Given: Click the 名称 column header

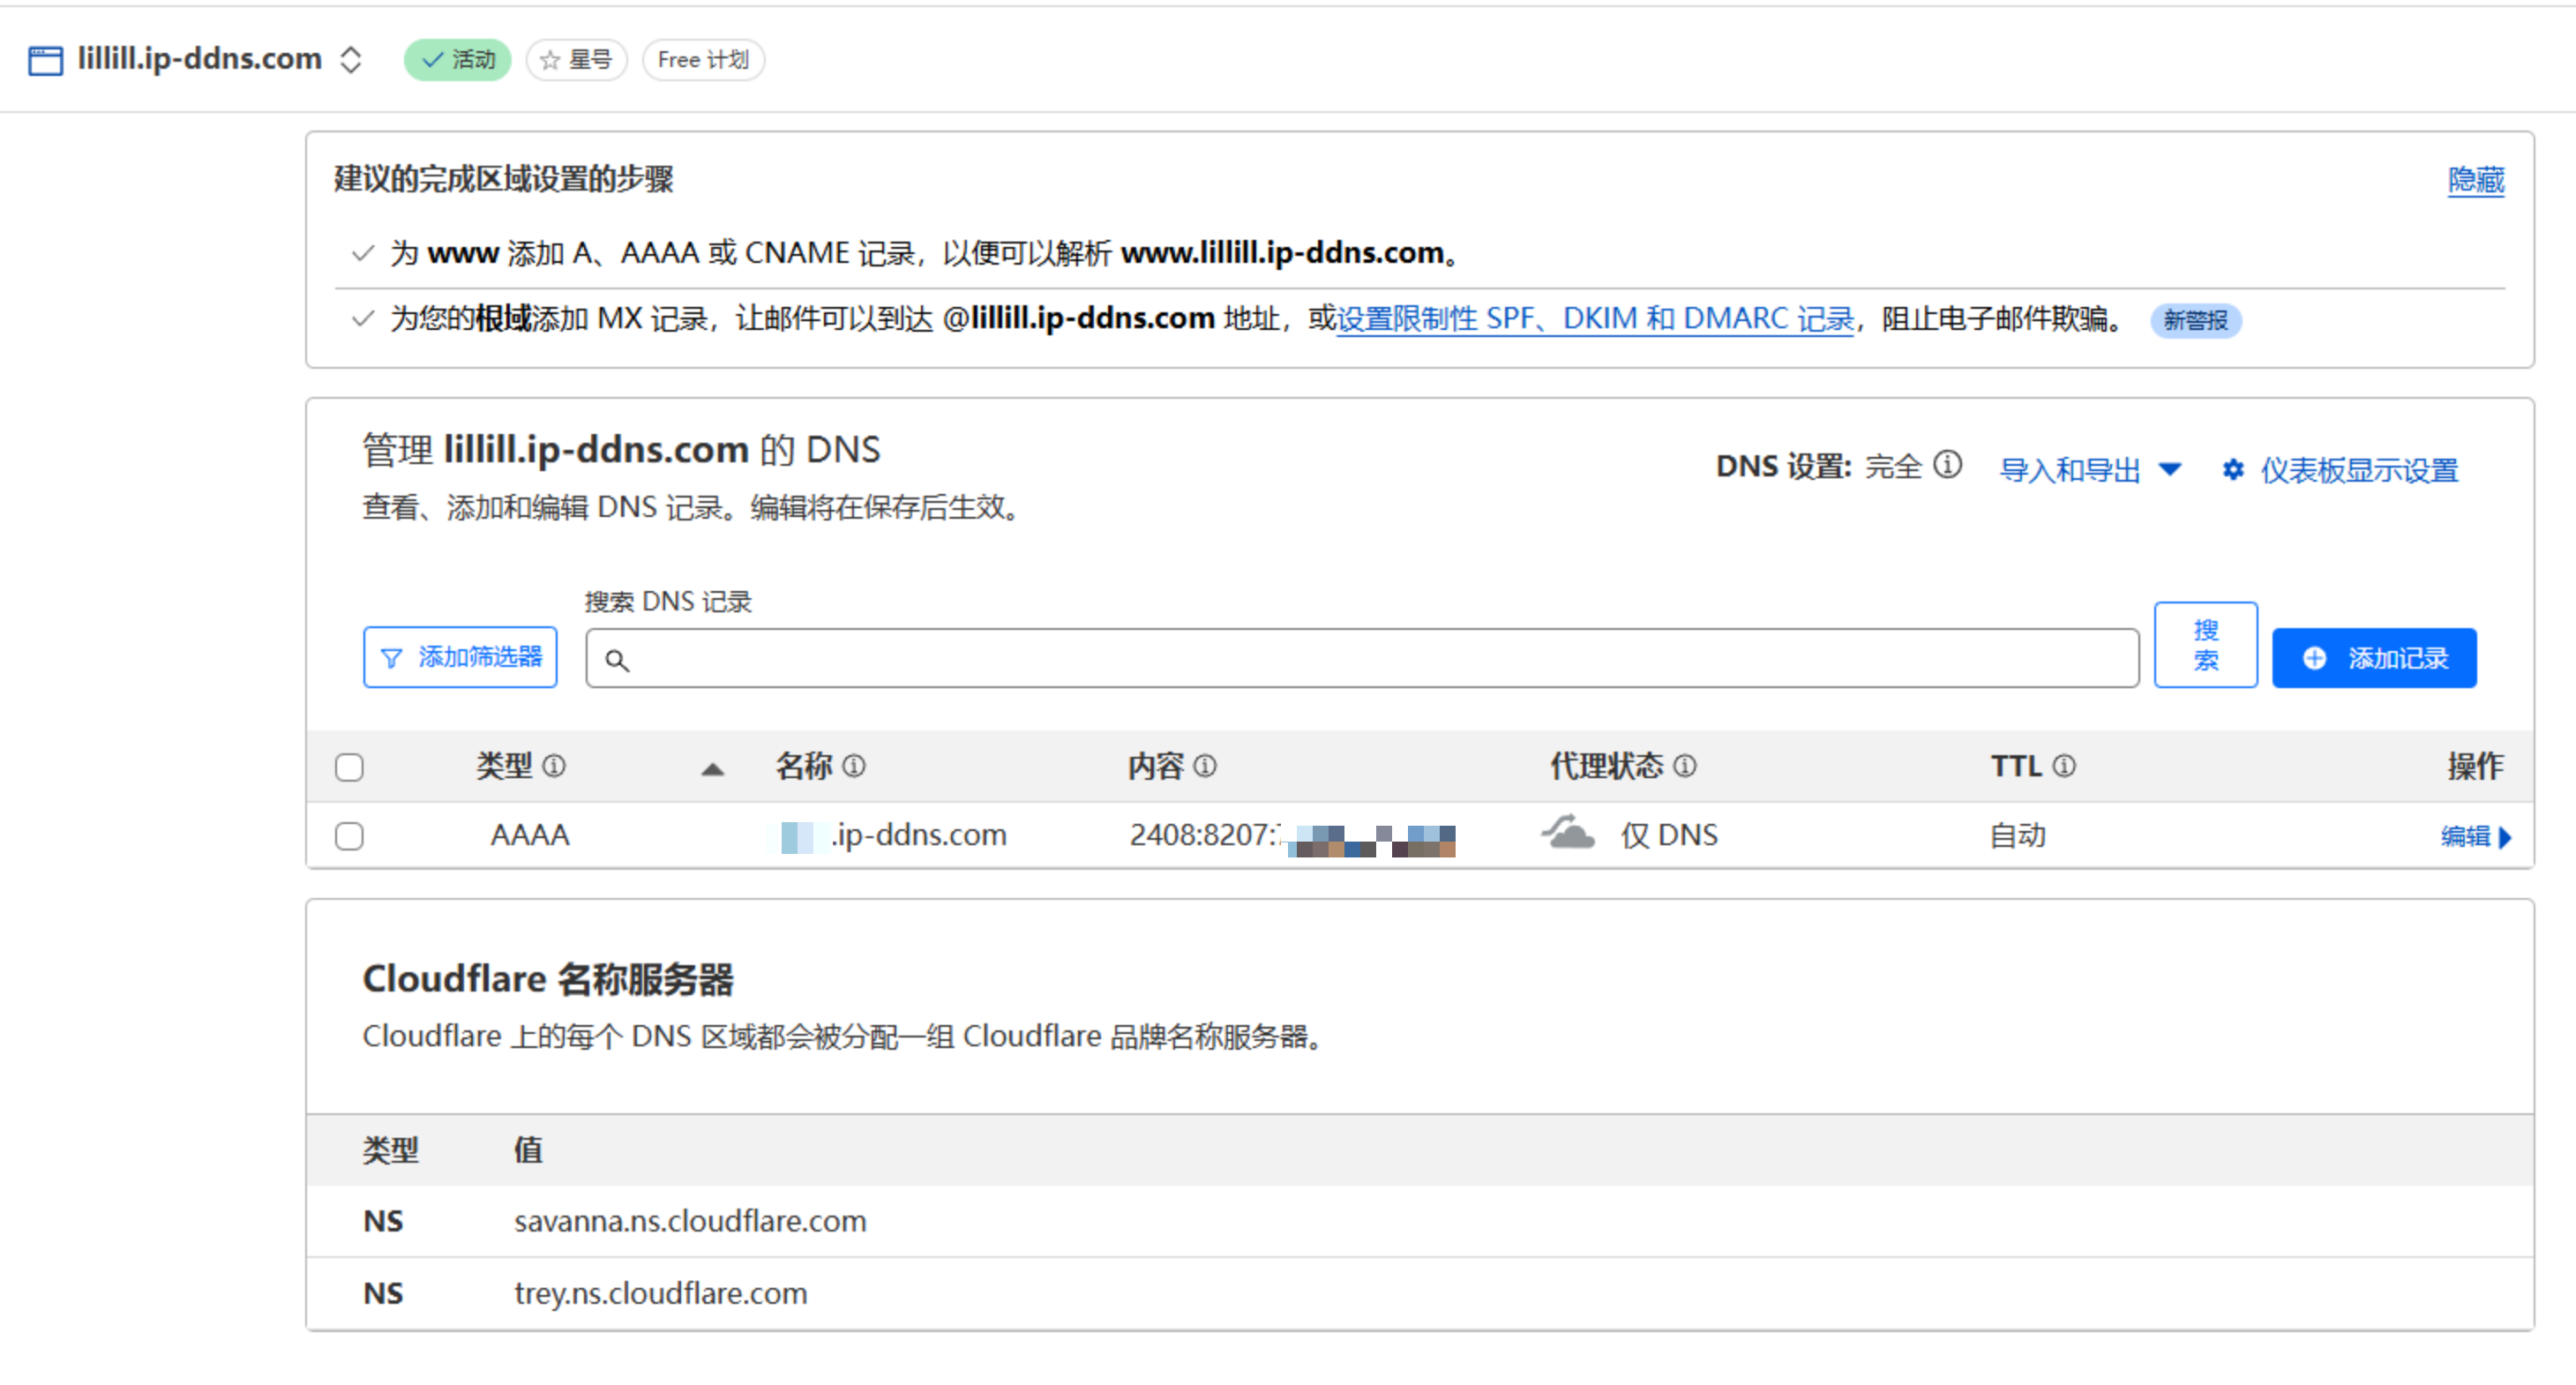Looking at the screenshot, I should coord(804,766).
